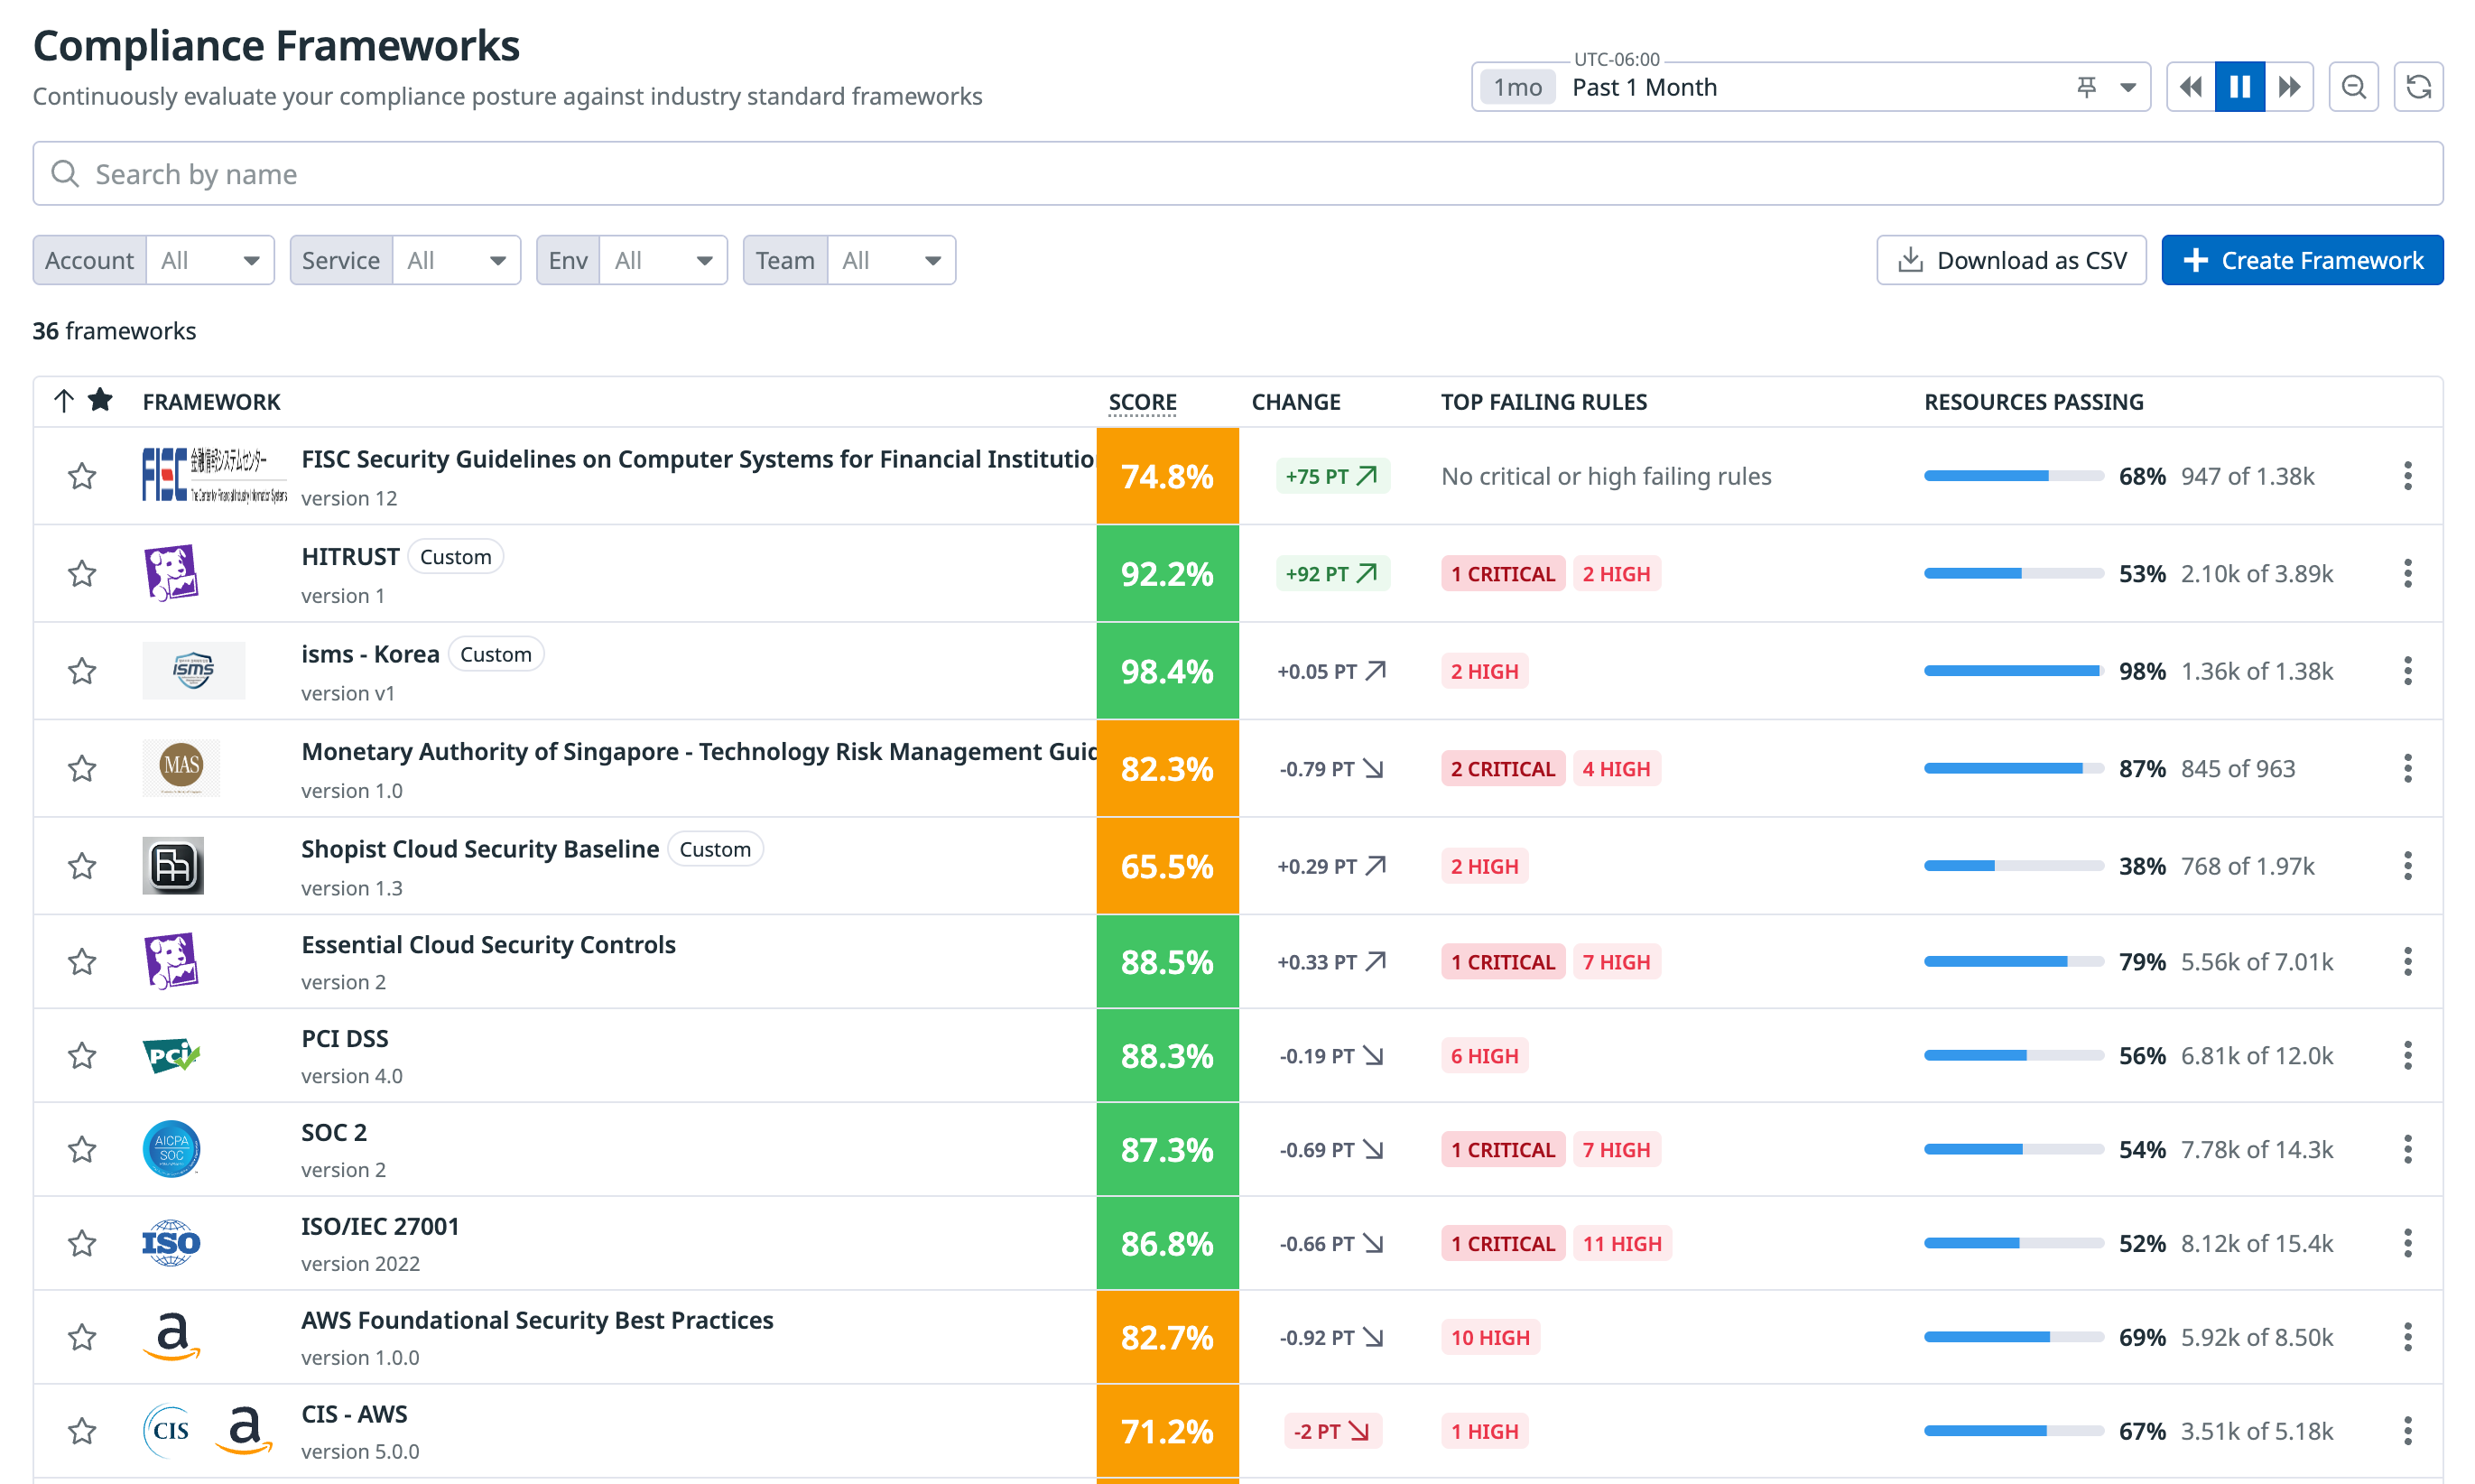Star the SOC 2 framework
Screen dimensions: 2475x1484
tap(82, 1149)
